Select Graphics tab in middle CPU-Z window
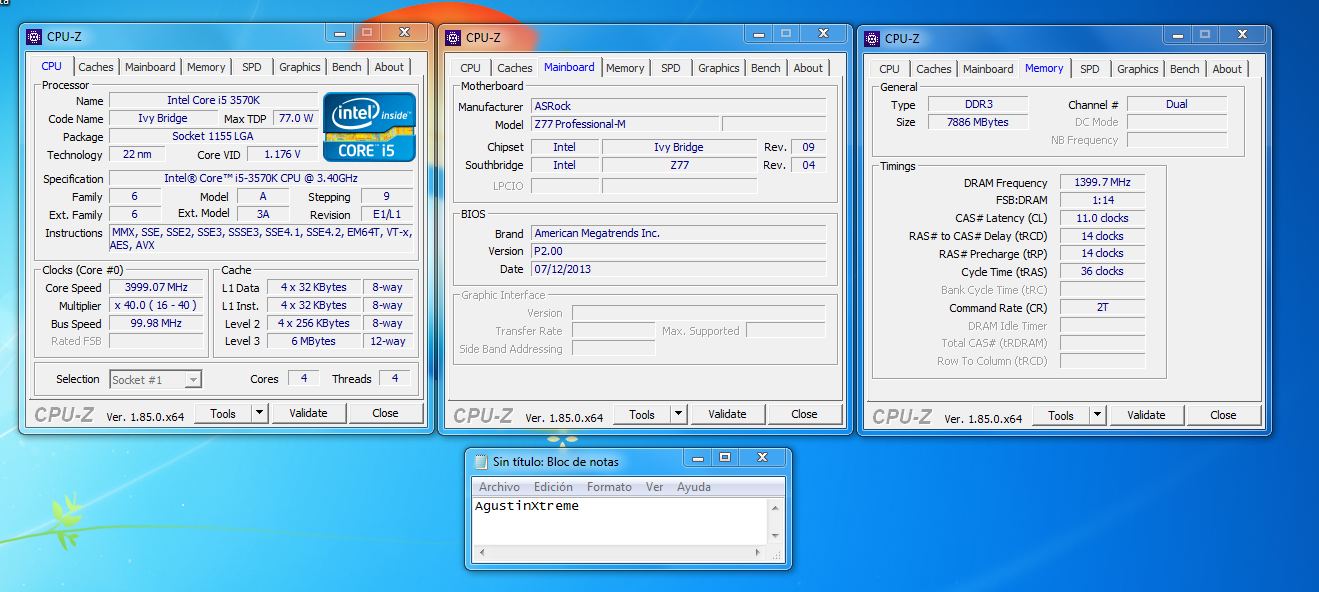 click(719, 68)
